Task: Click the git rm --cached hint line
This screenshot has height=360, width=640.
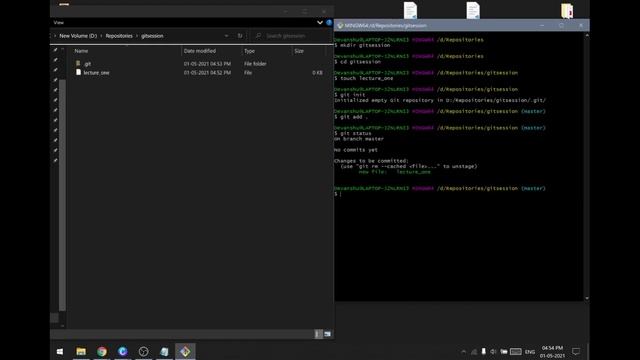Action: pos(409,166)
